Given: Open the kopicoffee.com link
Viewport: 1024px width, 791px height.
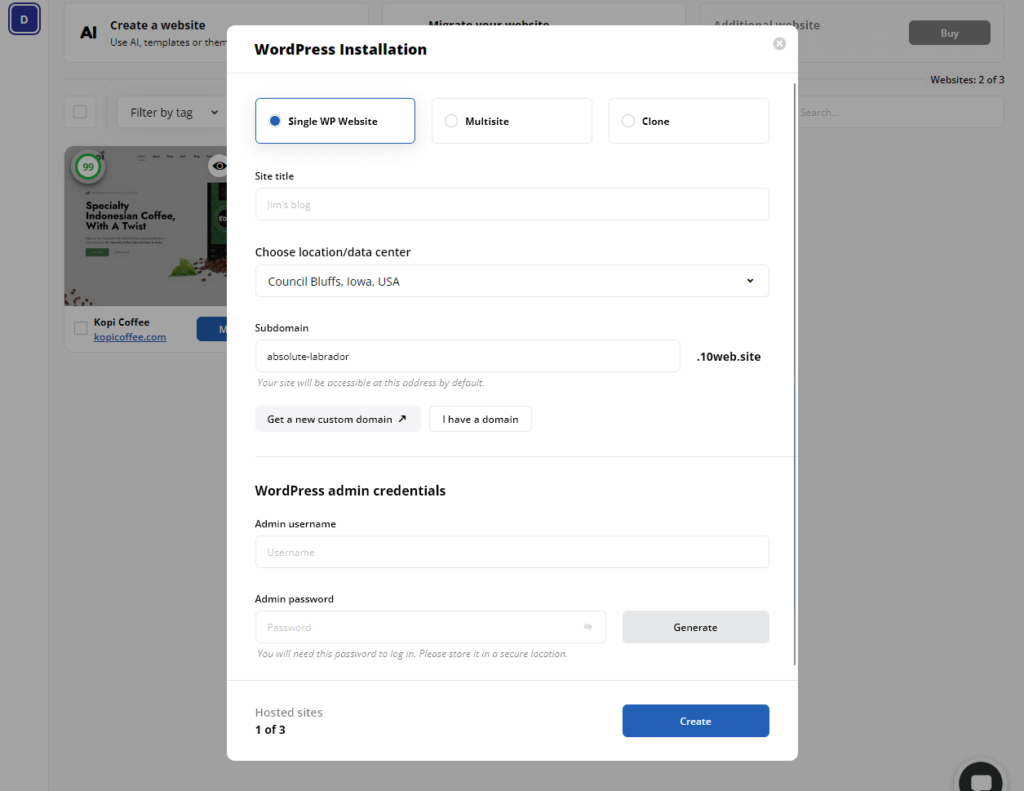Looking at the screenshot, I should 130,337.
